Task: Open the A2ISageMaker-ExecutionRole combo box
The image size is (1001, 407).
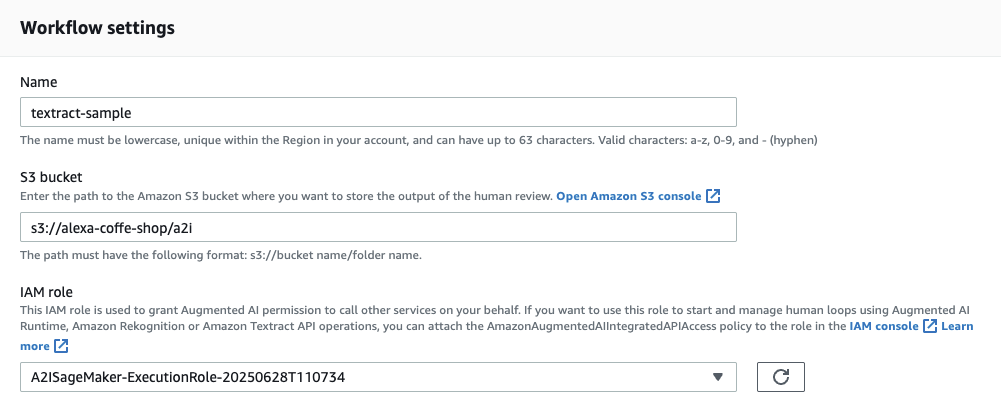Action: [x=379, y=377]
